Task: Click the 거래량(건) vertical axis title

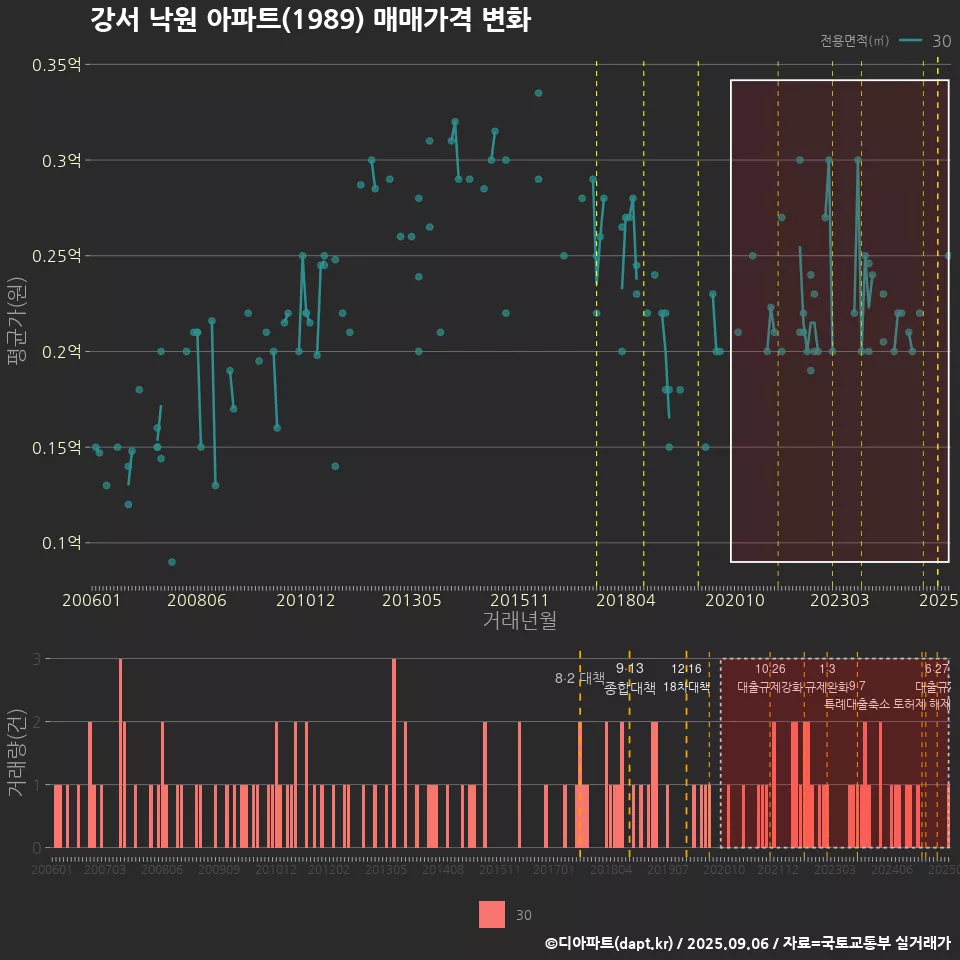Action: pos(16,752)
